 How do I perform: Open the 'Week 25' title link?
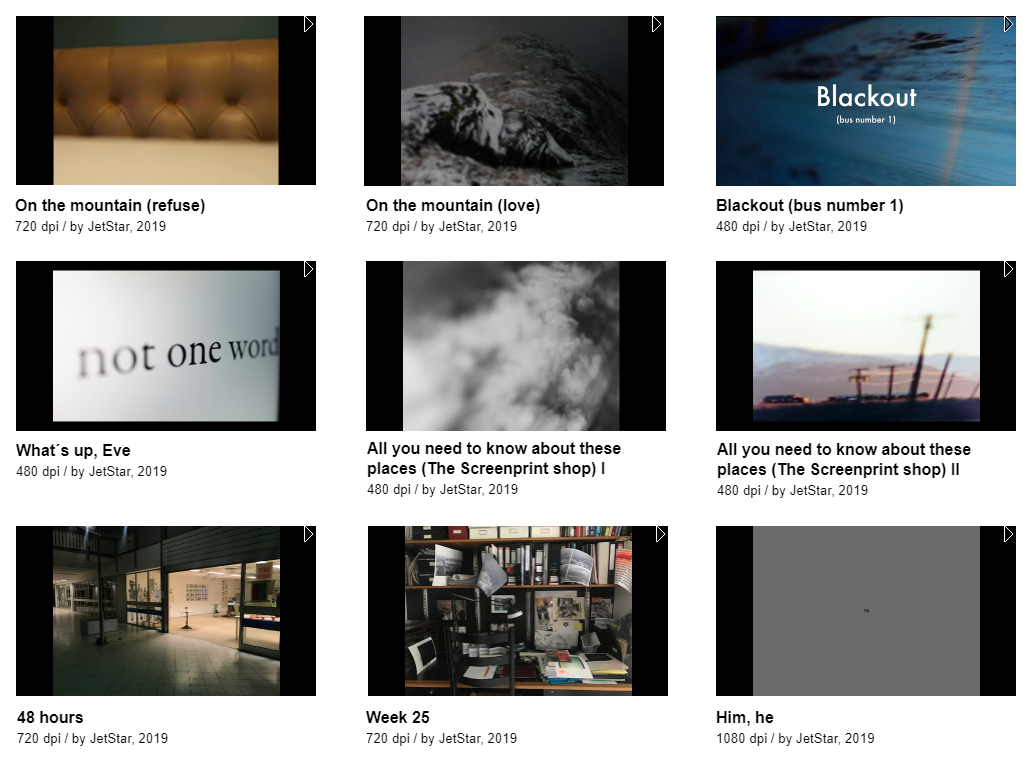[397, 717]
